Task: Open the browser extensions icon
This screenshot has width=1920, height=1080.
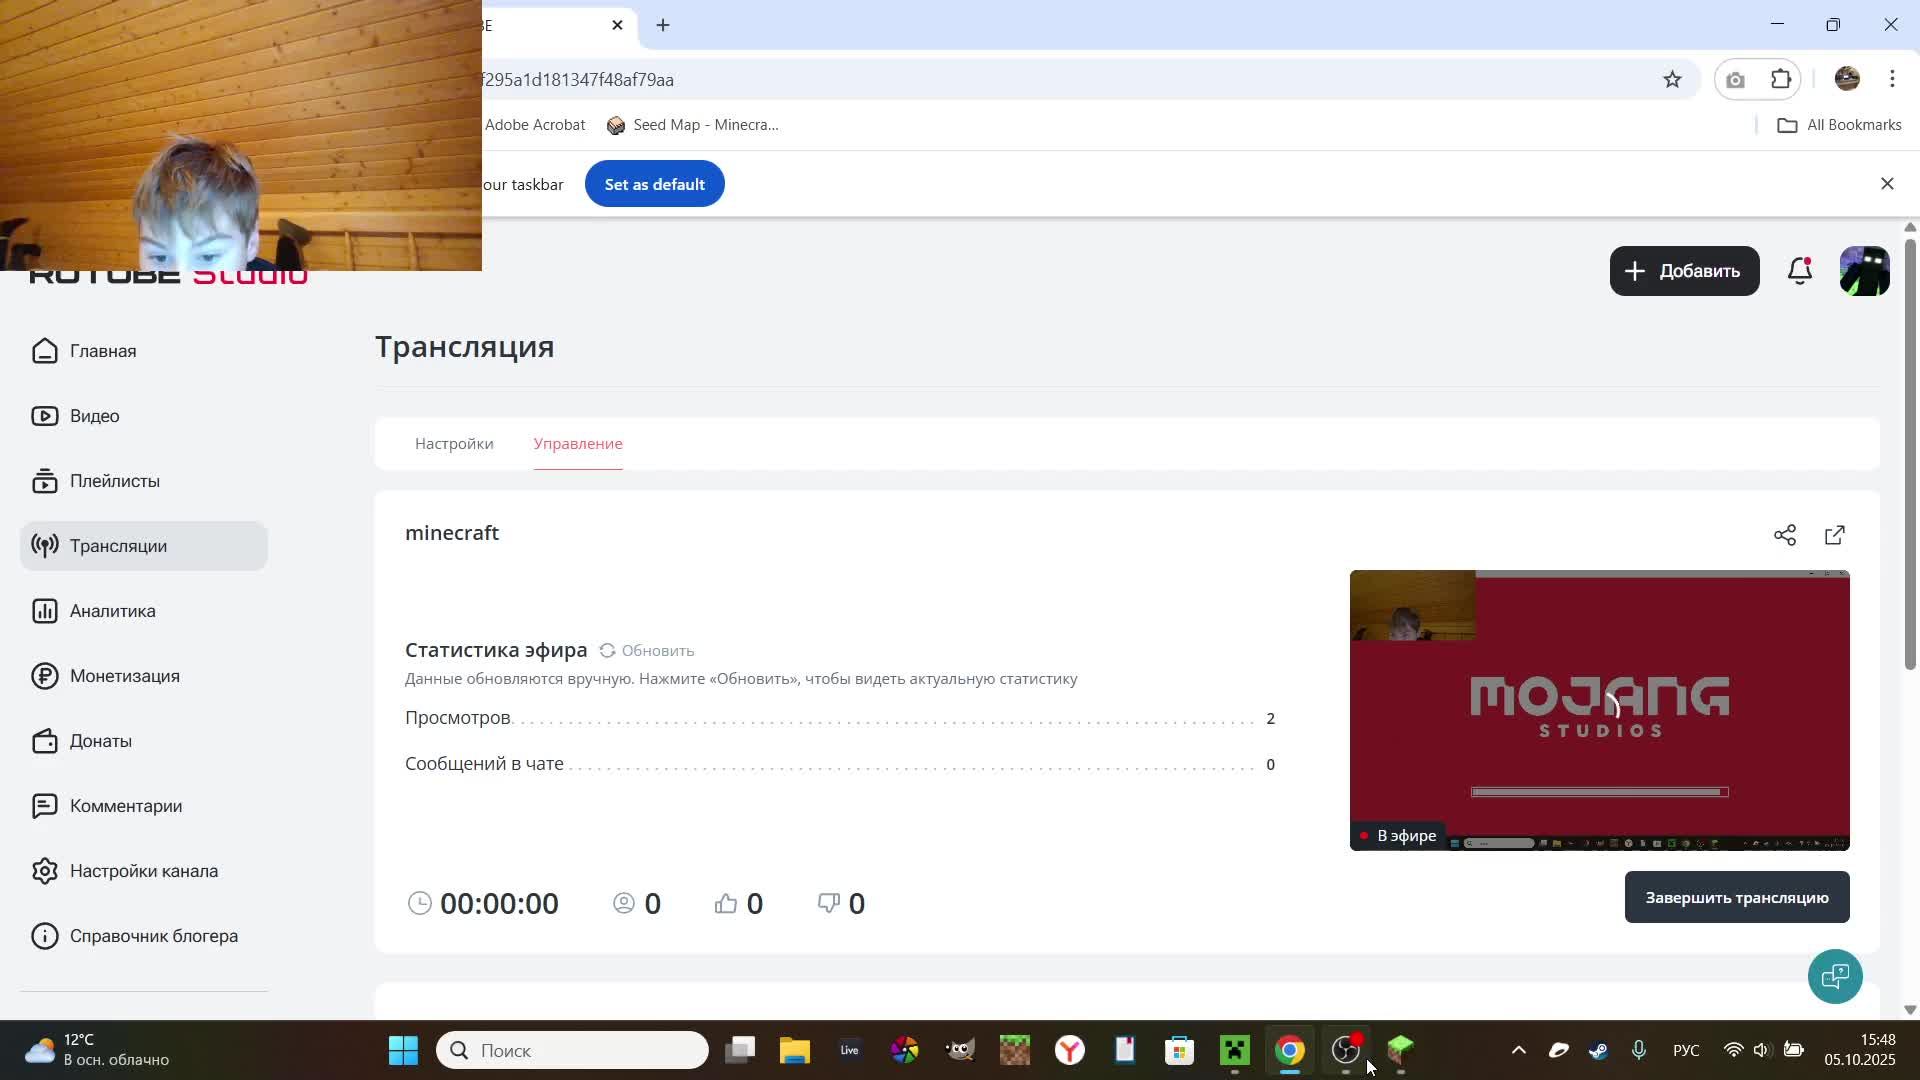Action: (x=1781, y=80)
